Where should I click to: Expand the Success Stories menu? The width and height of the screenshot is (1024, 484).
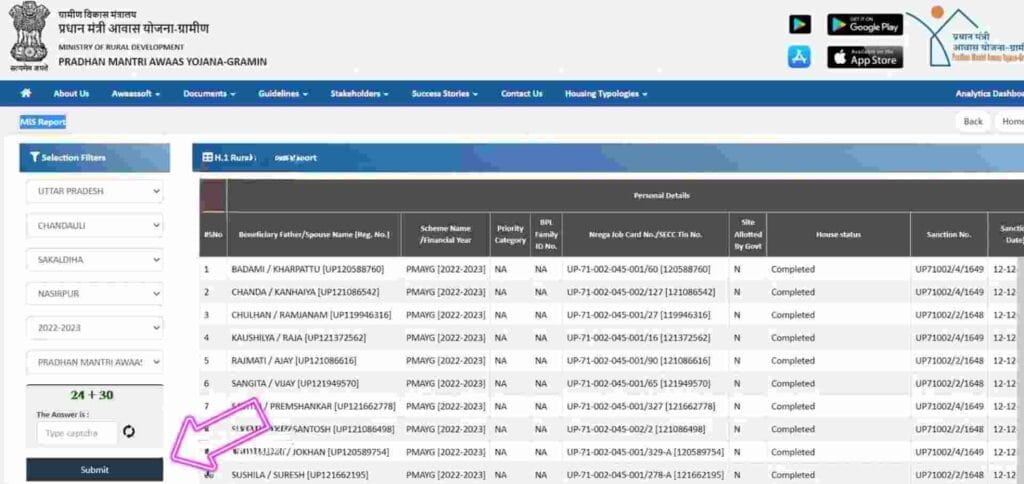click(445, 93)
